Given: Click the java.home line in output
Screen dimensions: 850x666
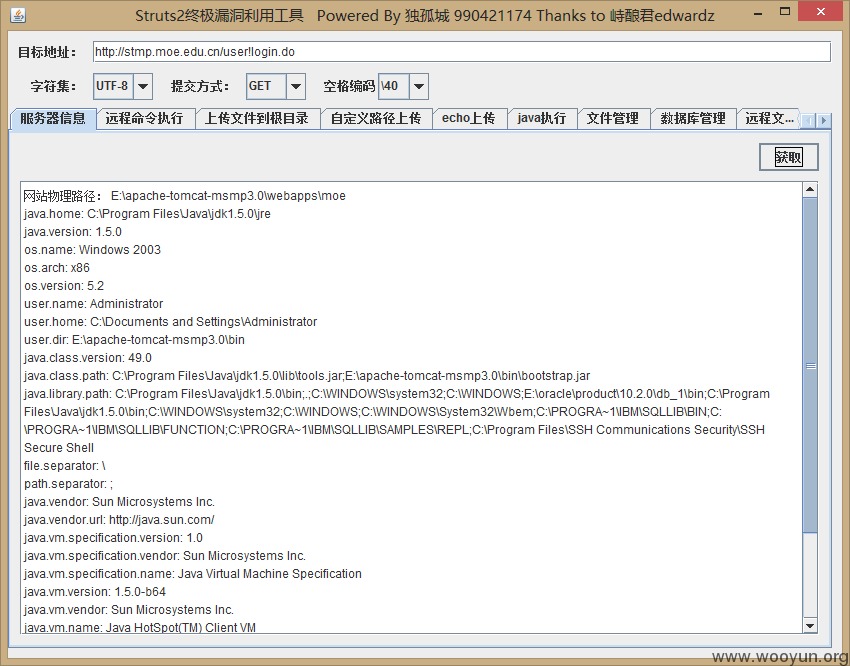Looking at the screenshot, I should tap(147, 214).
